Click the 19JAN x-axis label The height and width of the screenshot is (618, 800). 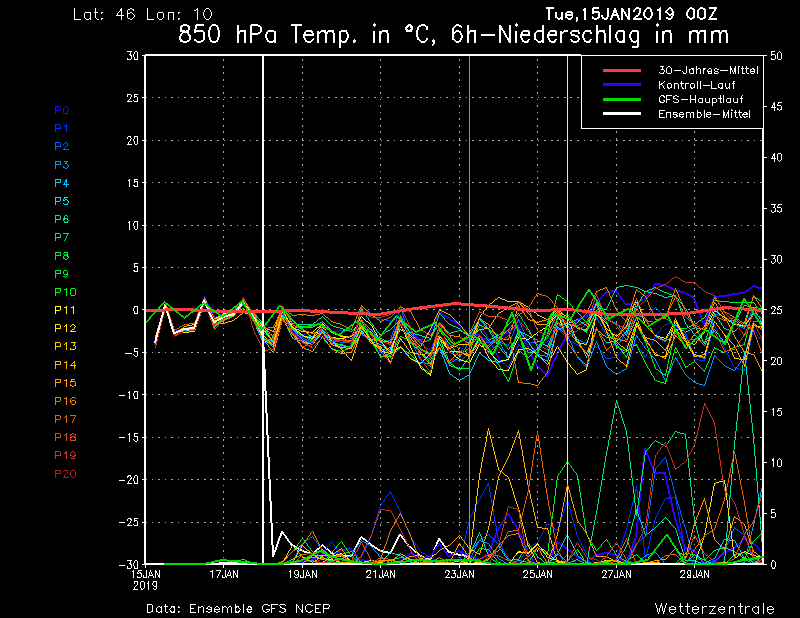(x=303, y=575)
